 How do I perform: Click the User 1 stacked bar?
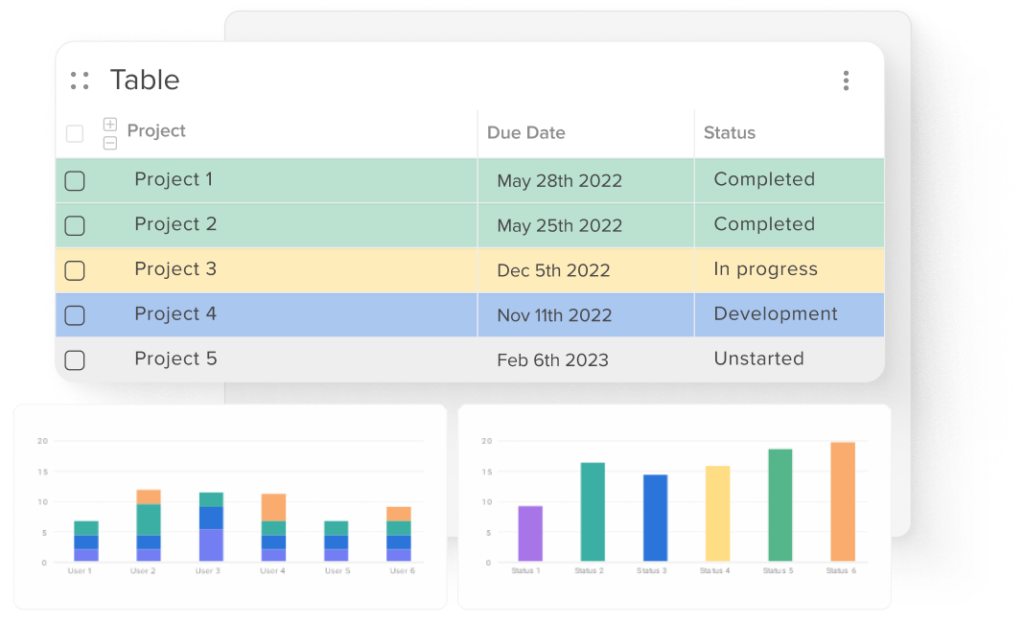coord(86,541)
